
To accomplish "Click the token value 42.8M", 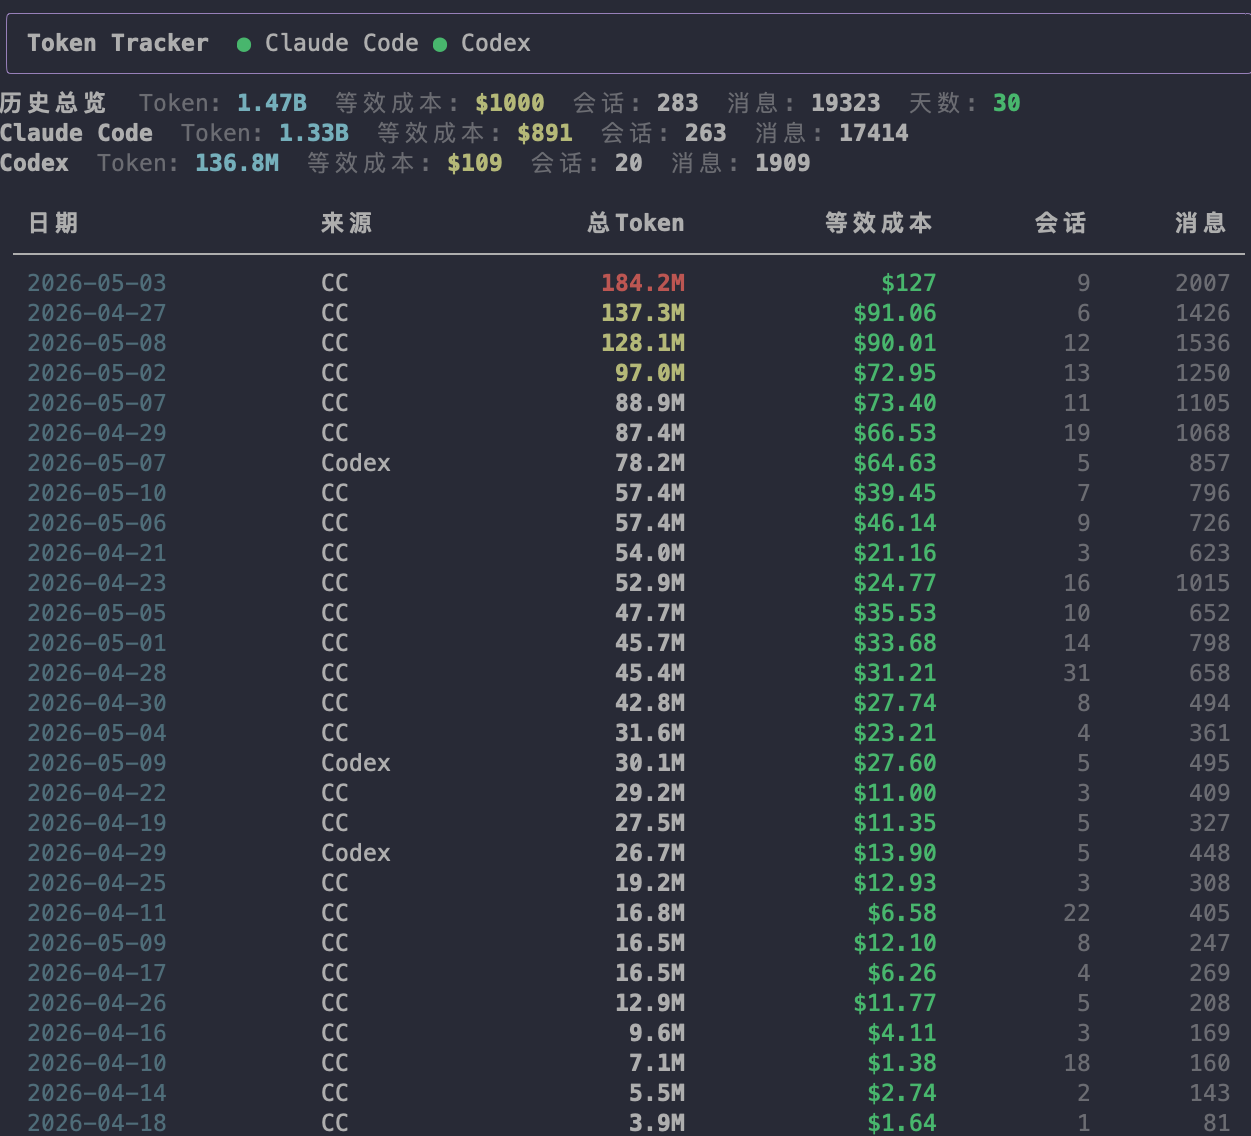I will [650, 703].
